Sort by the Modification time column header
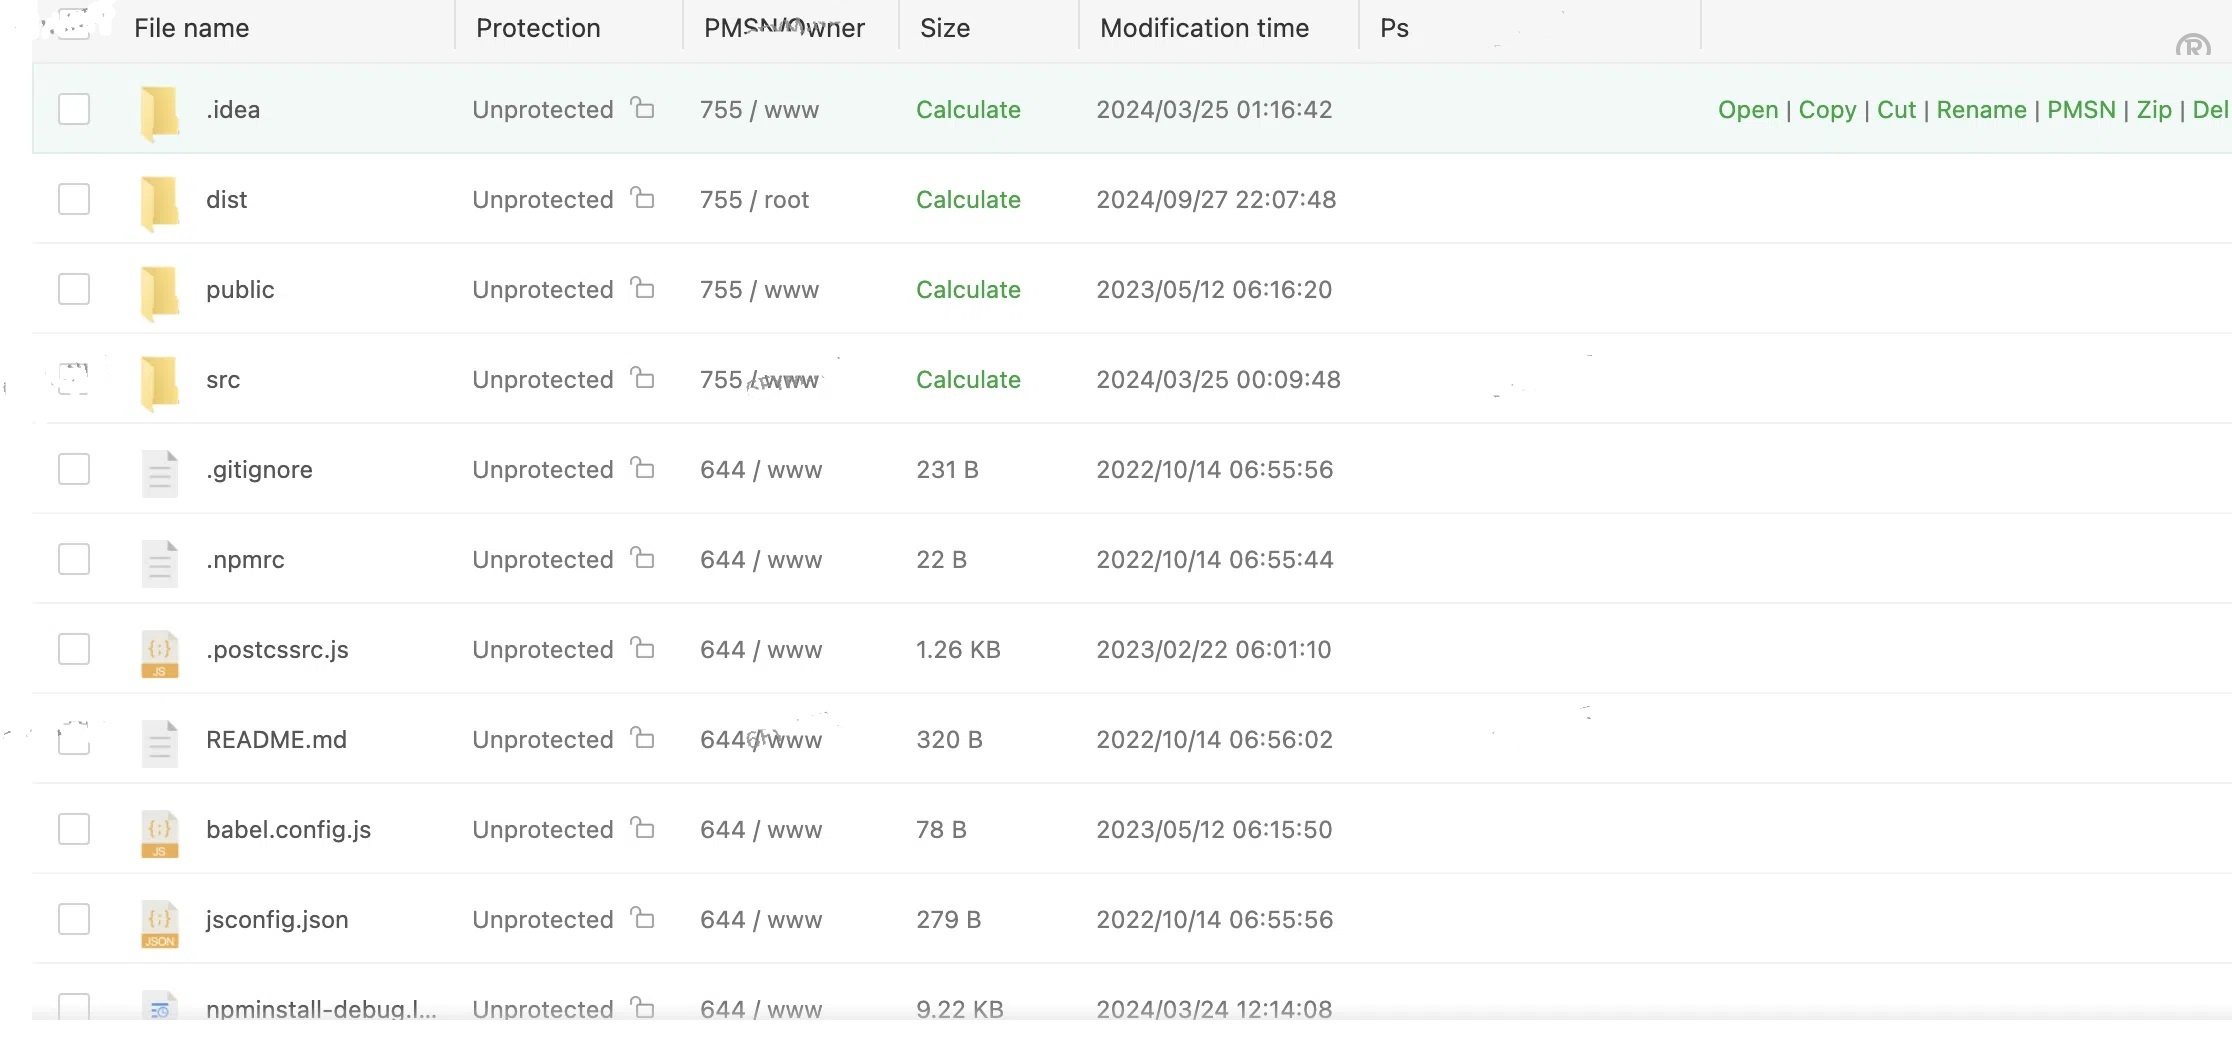Viewport: 2232px width, 1056px height. point(1204,28)
